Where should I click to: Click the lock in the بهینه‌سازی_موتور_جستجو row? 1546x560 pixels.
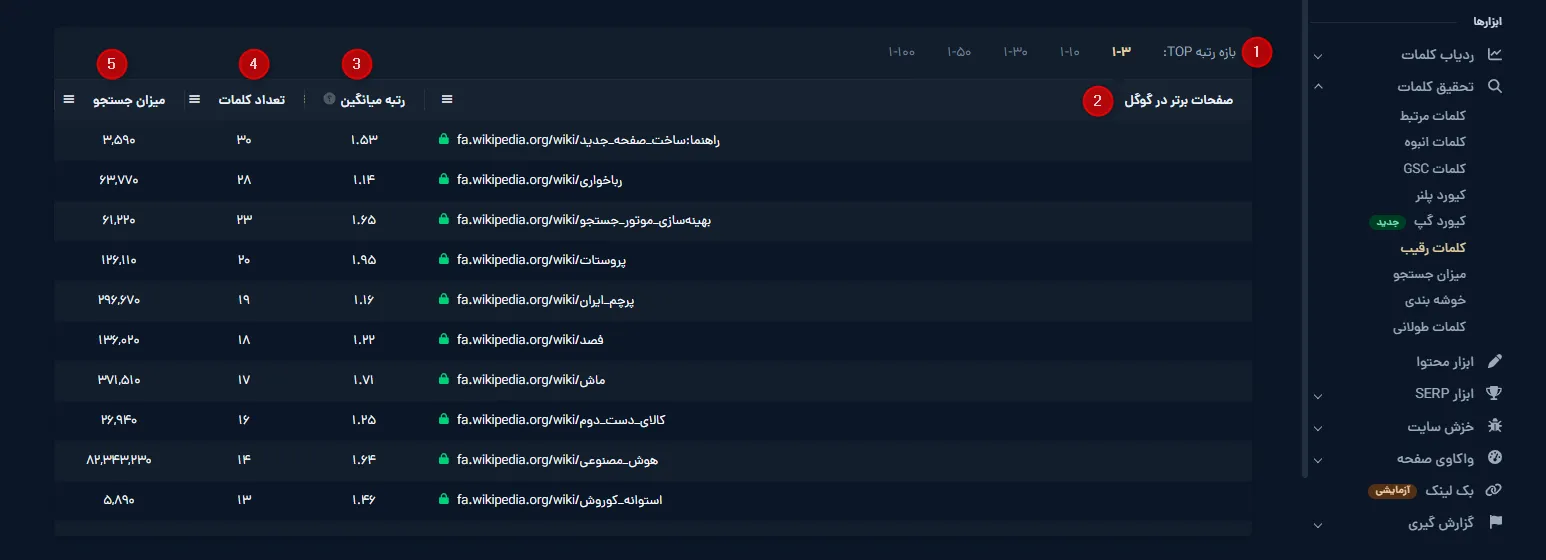(444, 220)
